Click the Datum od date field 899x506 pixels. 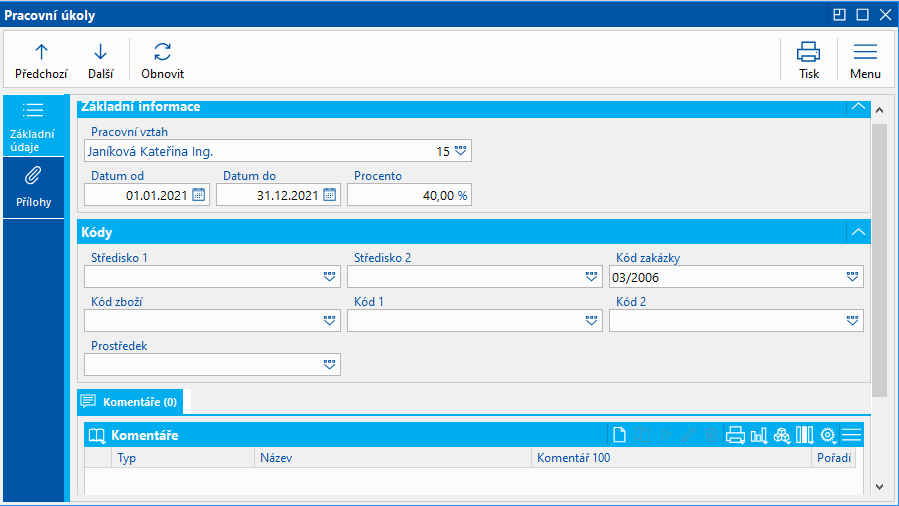point(147,195)
